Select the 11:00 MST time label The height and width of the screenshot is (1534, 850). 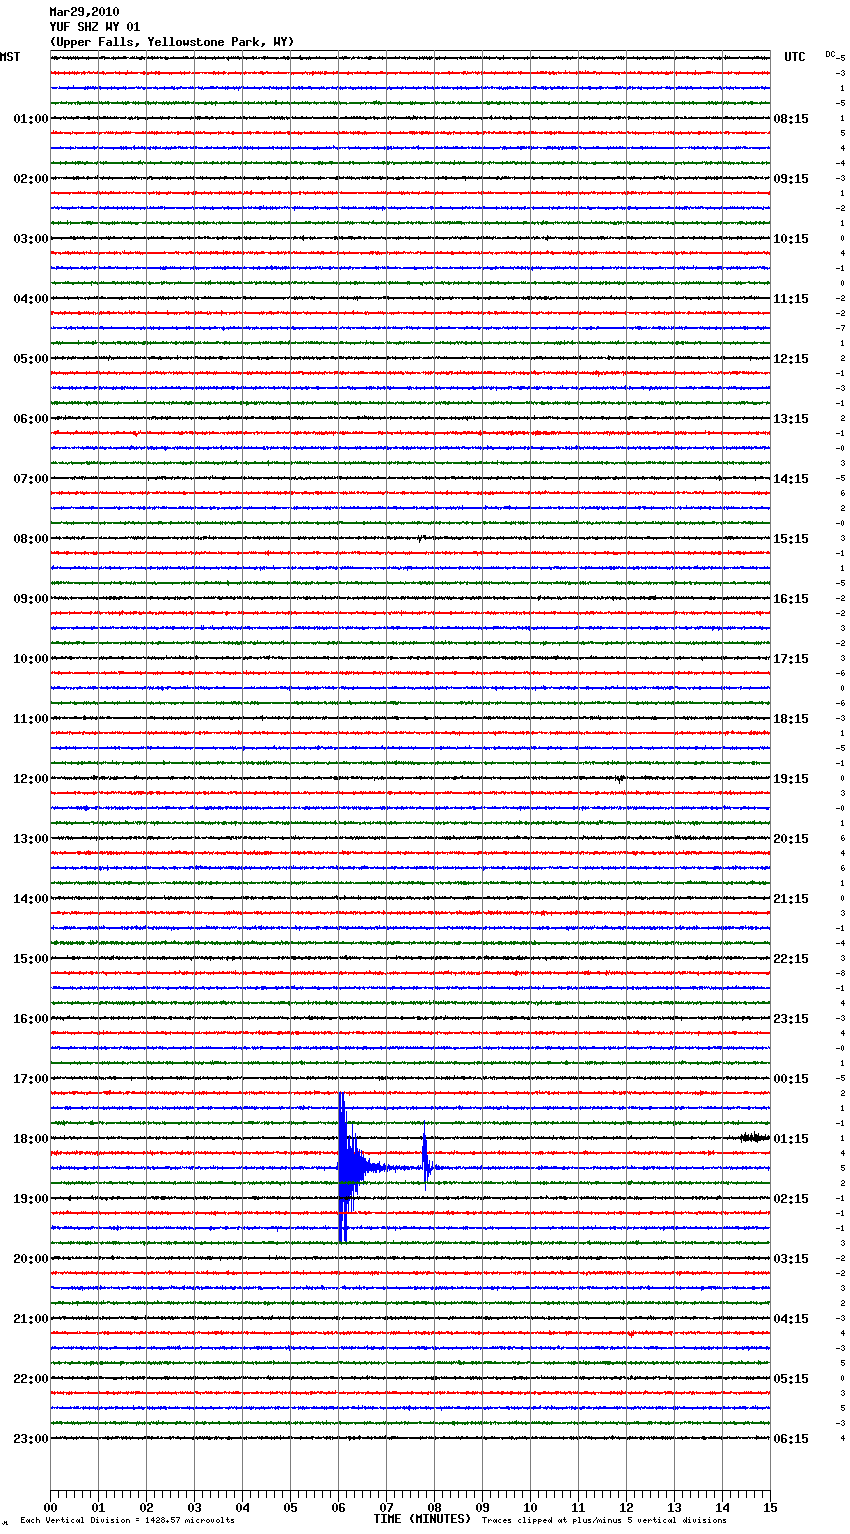tap(31, 719)
